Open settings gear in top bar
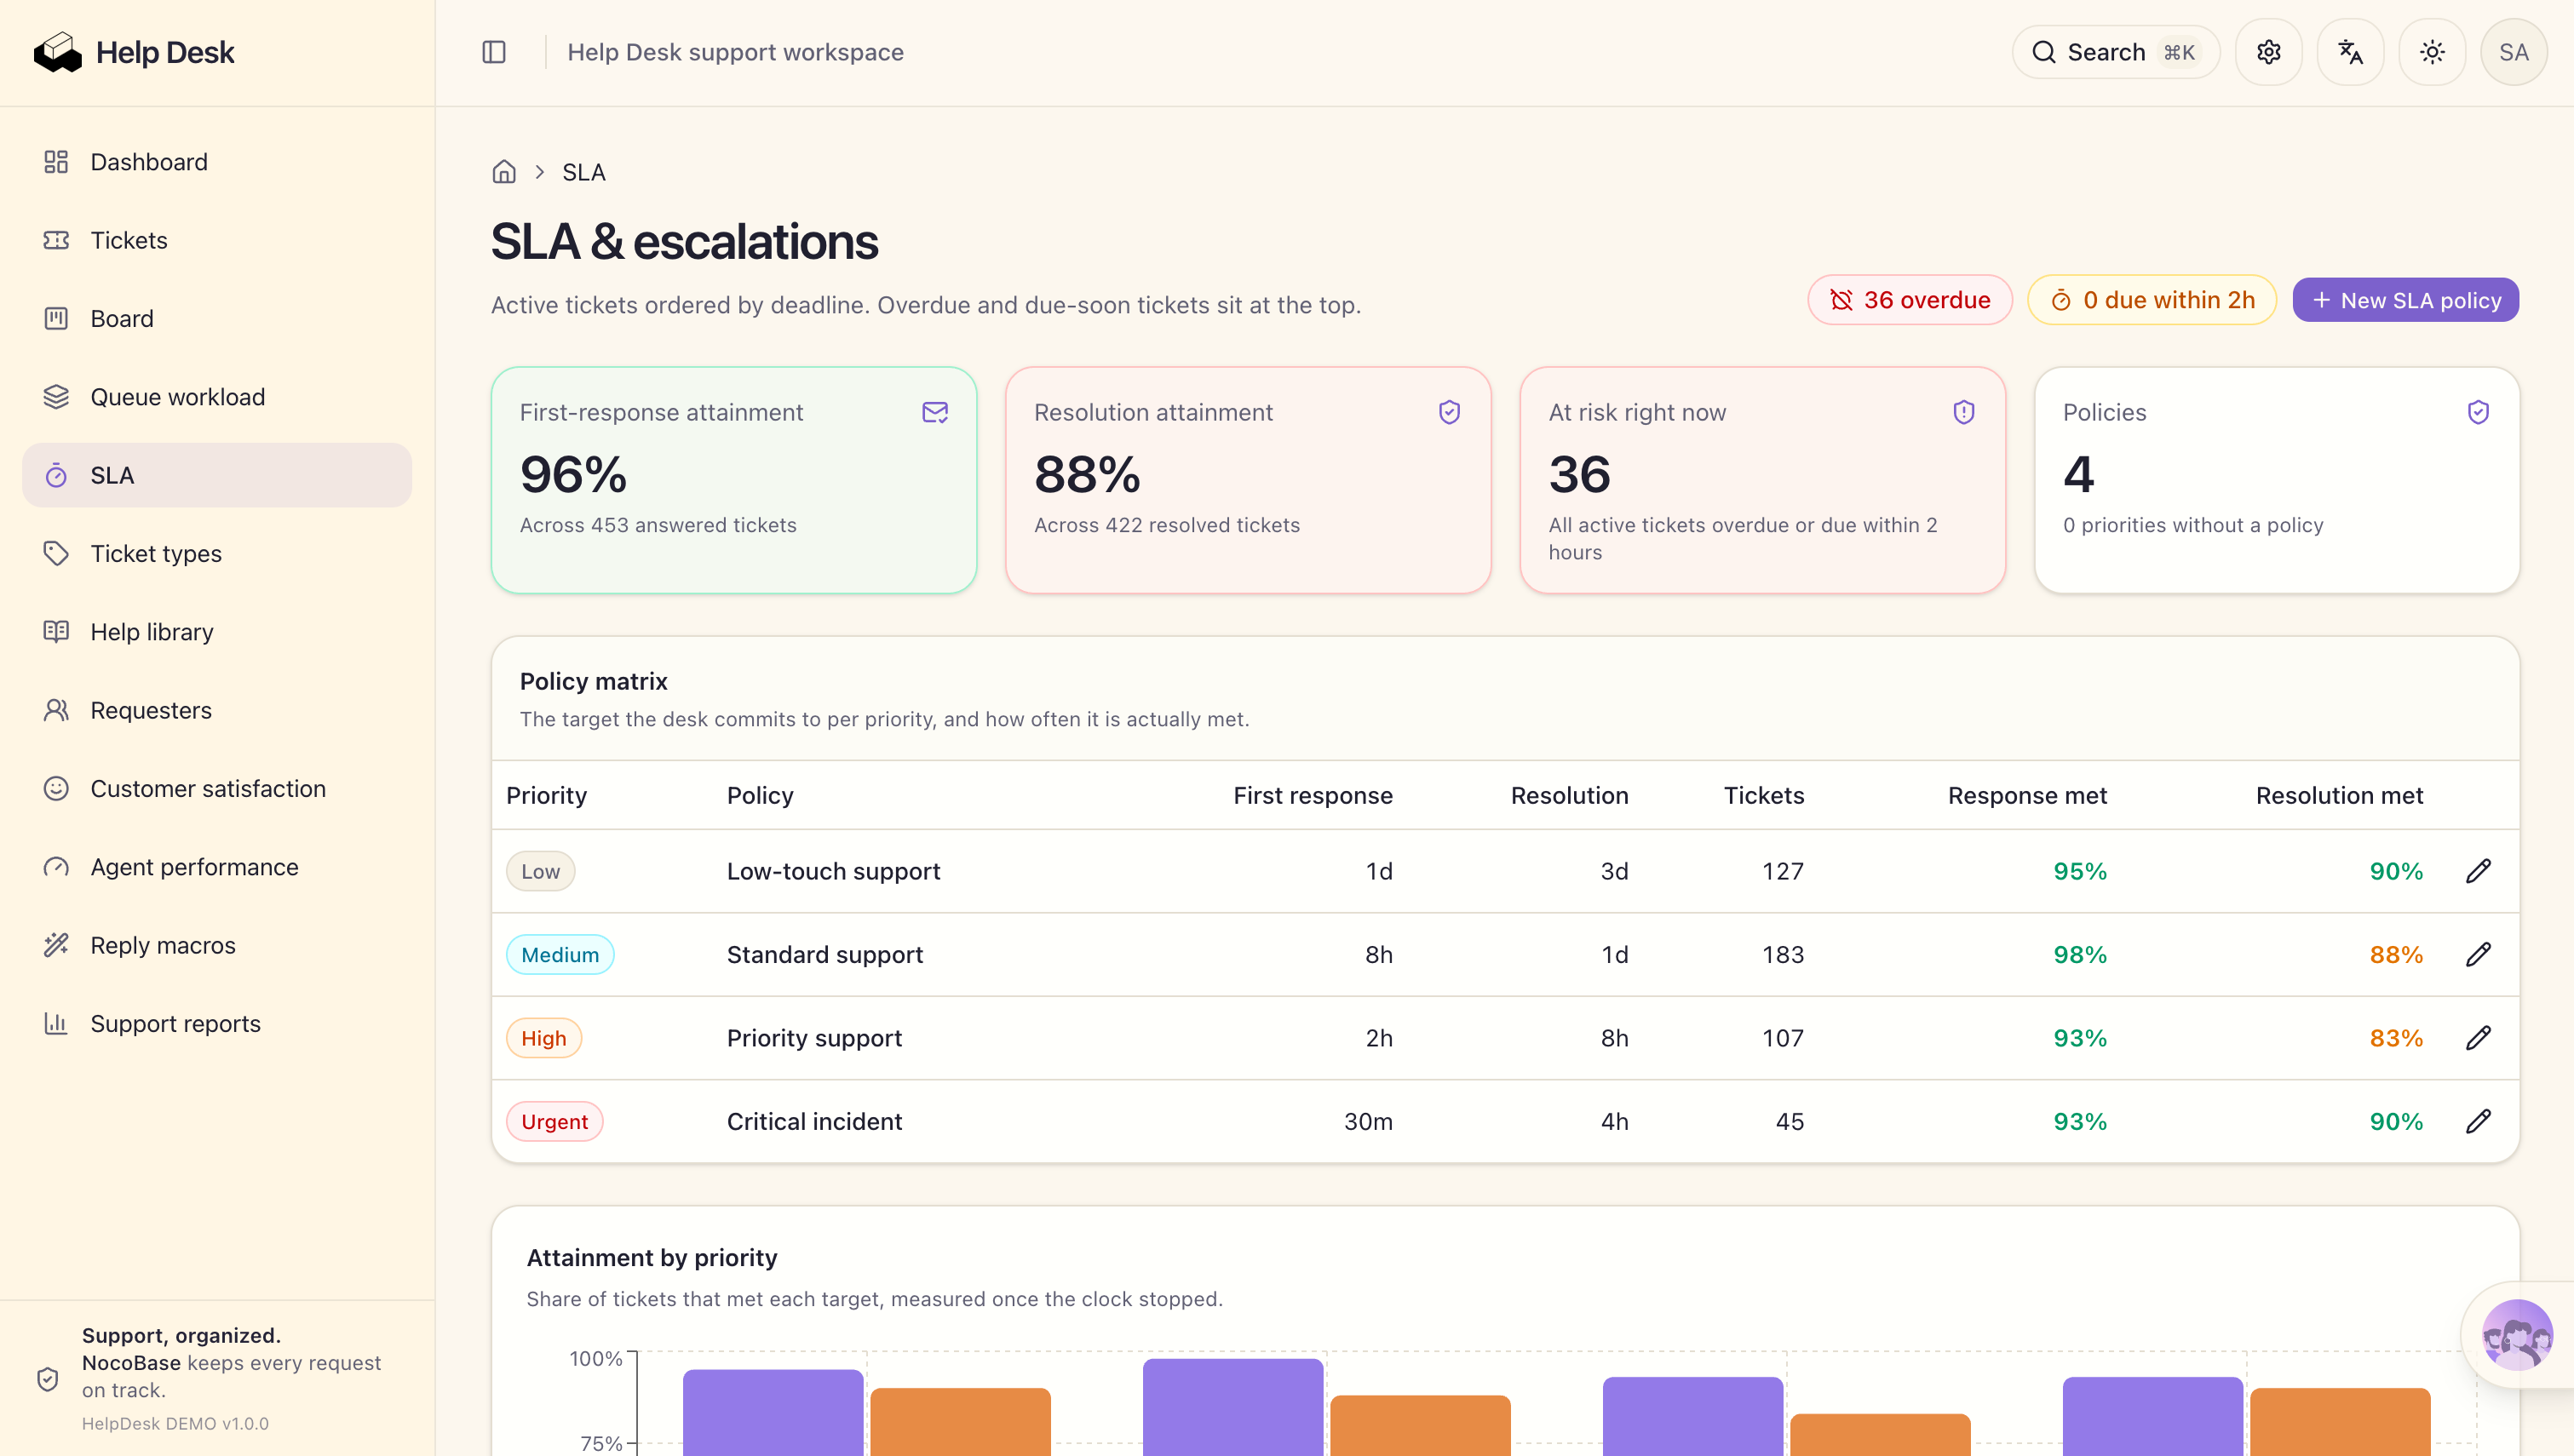2574x1456 pixels. tap(2268, 52)
